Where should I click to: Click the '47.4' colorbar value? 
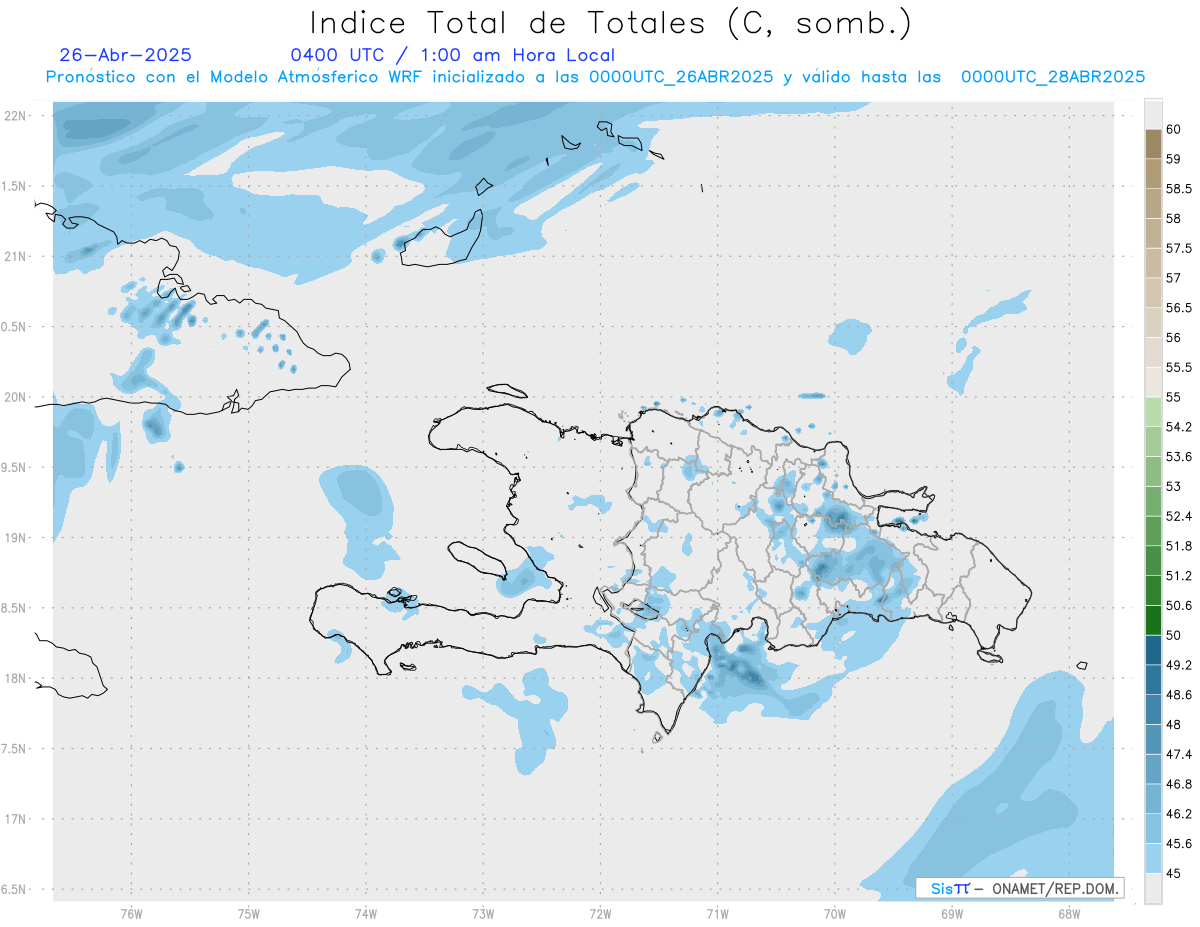(1179, 754)
